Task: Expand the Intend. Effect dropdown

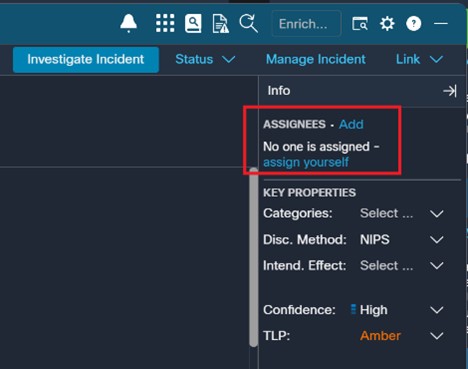Action: point(402,266)
